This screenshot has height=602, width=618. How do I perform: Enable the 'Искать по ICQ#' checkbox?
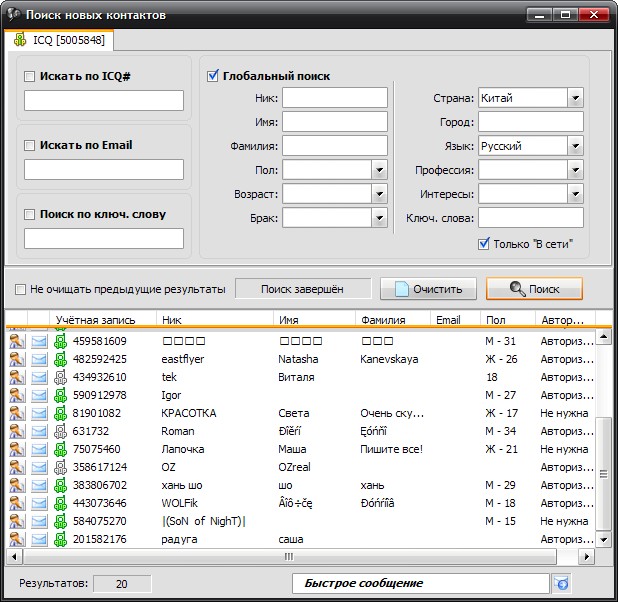30,76
